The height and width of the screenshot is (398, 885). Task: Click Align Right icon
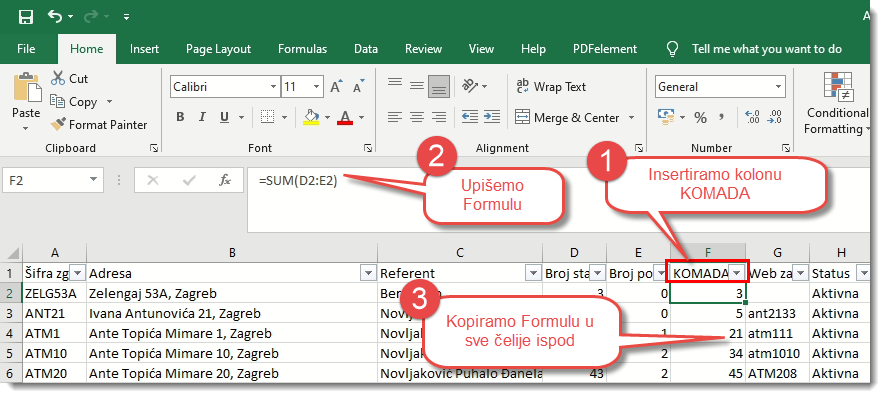439,117
